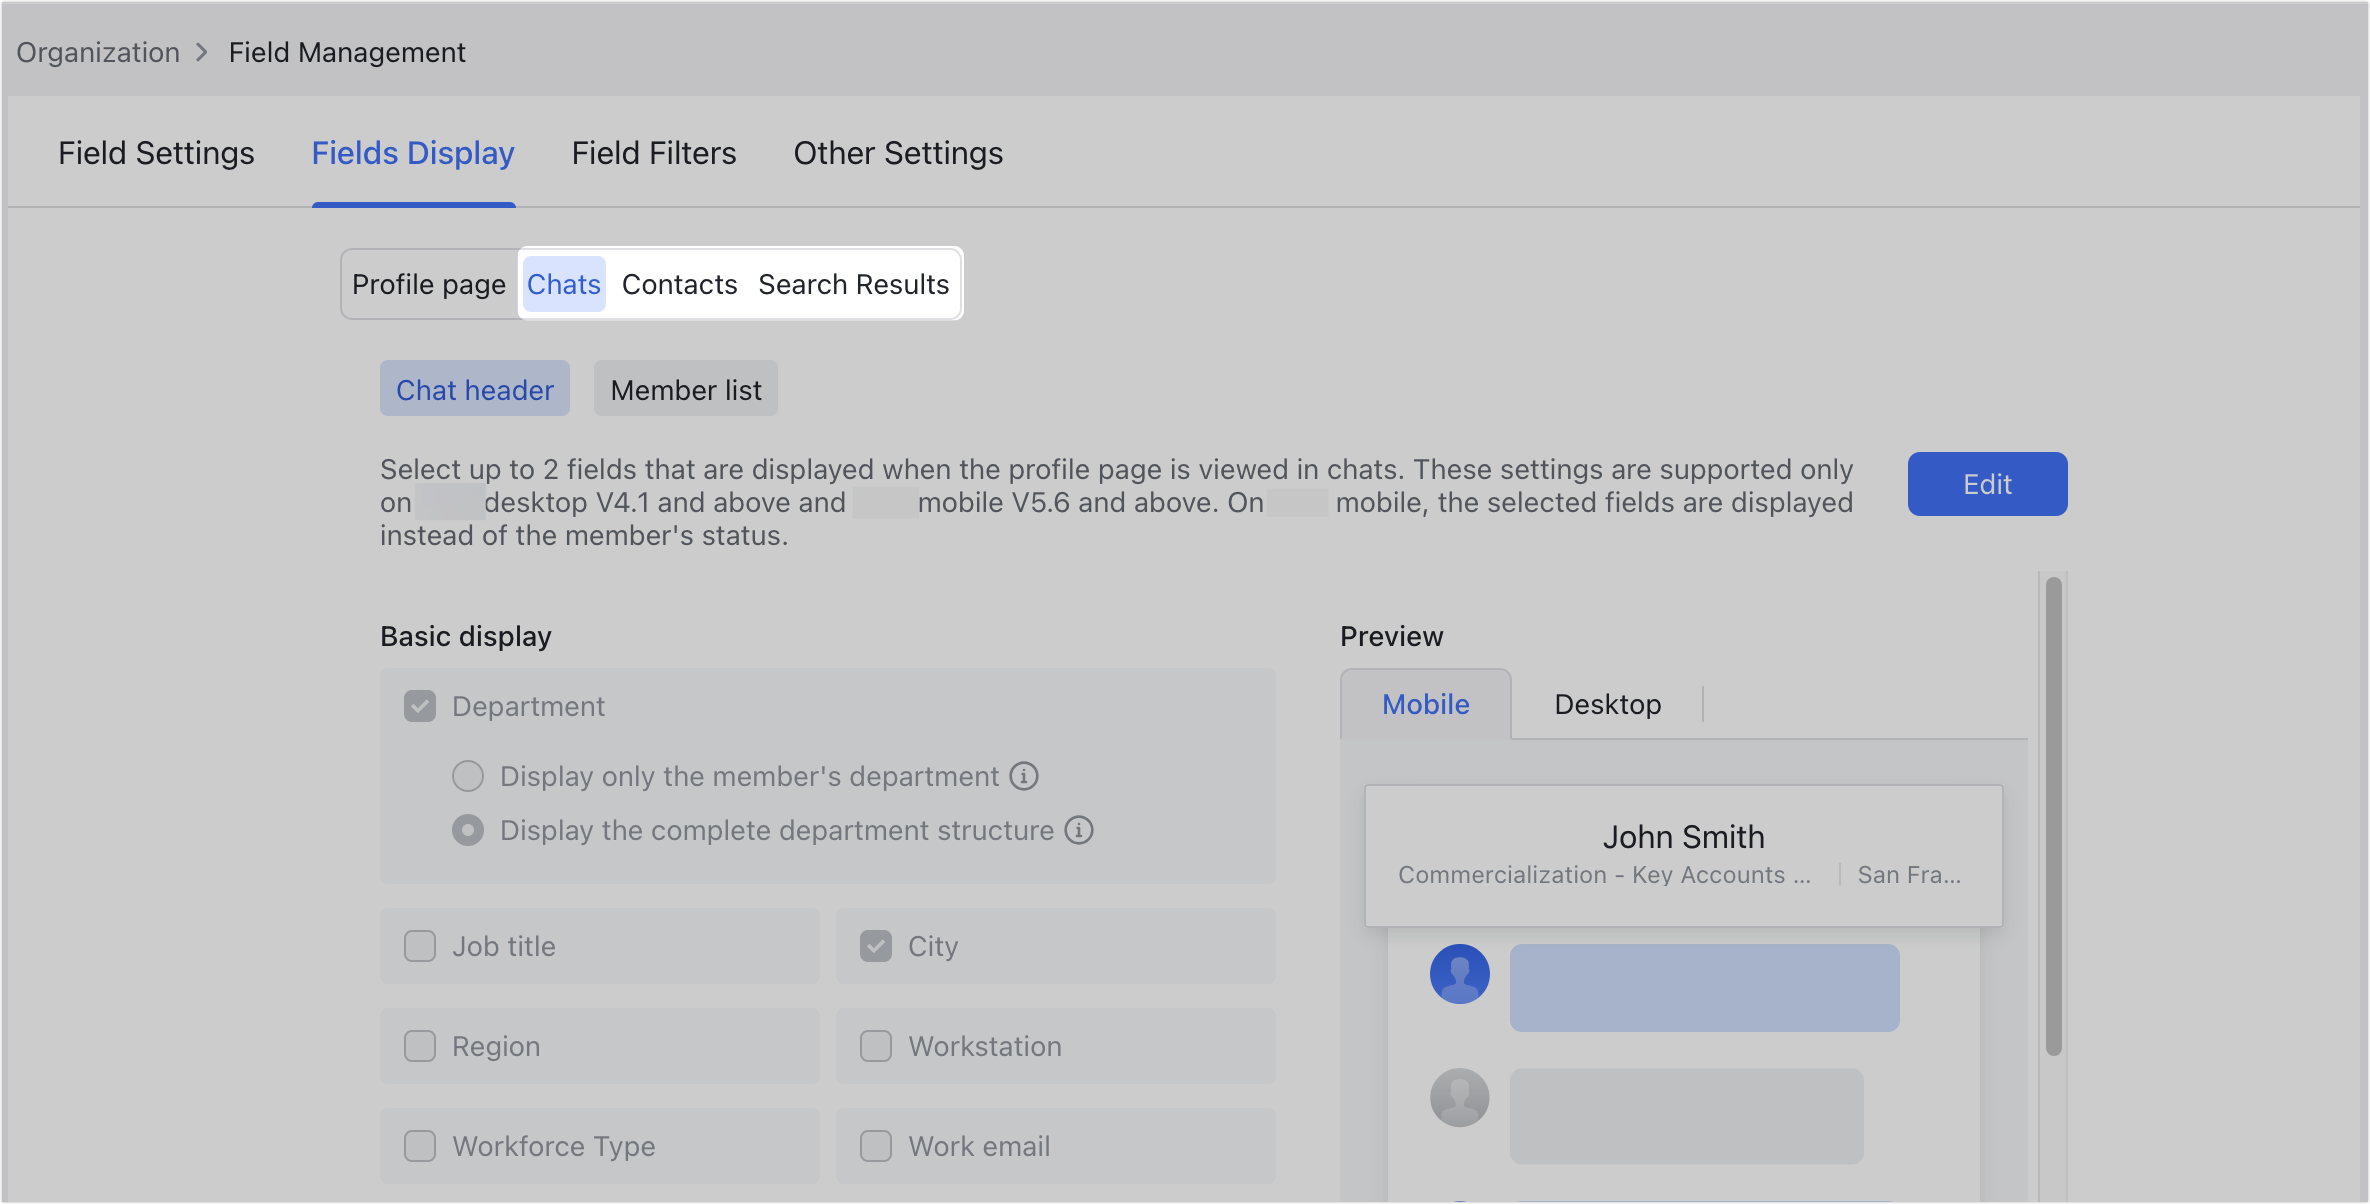This screenshot has height=1204, width=2370.
Task: Click the info icon after "Display the complete department structure"
Action: (x=1079, y=830)
